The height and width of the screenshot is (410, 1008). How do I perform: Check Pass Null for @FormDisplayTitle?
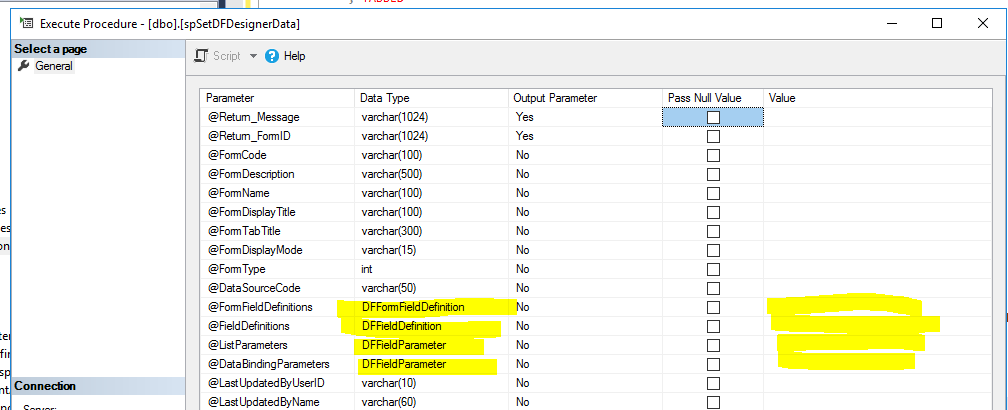click(713, 212)
